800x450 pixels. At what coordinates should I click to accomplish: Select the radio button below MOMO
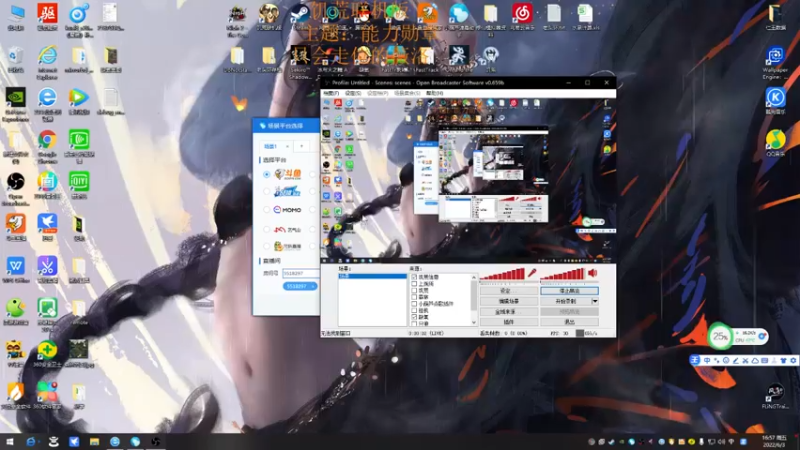pos(266,229)
